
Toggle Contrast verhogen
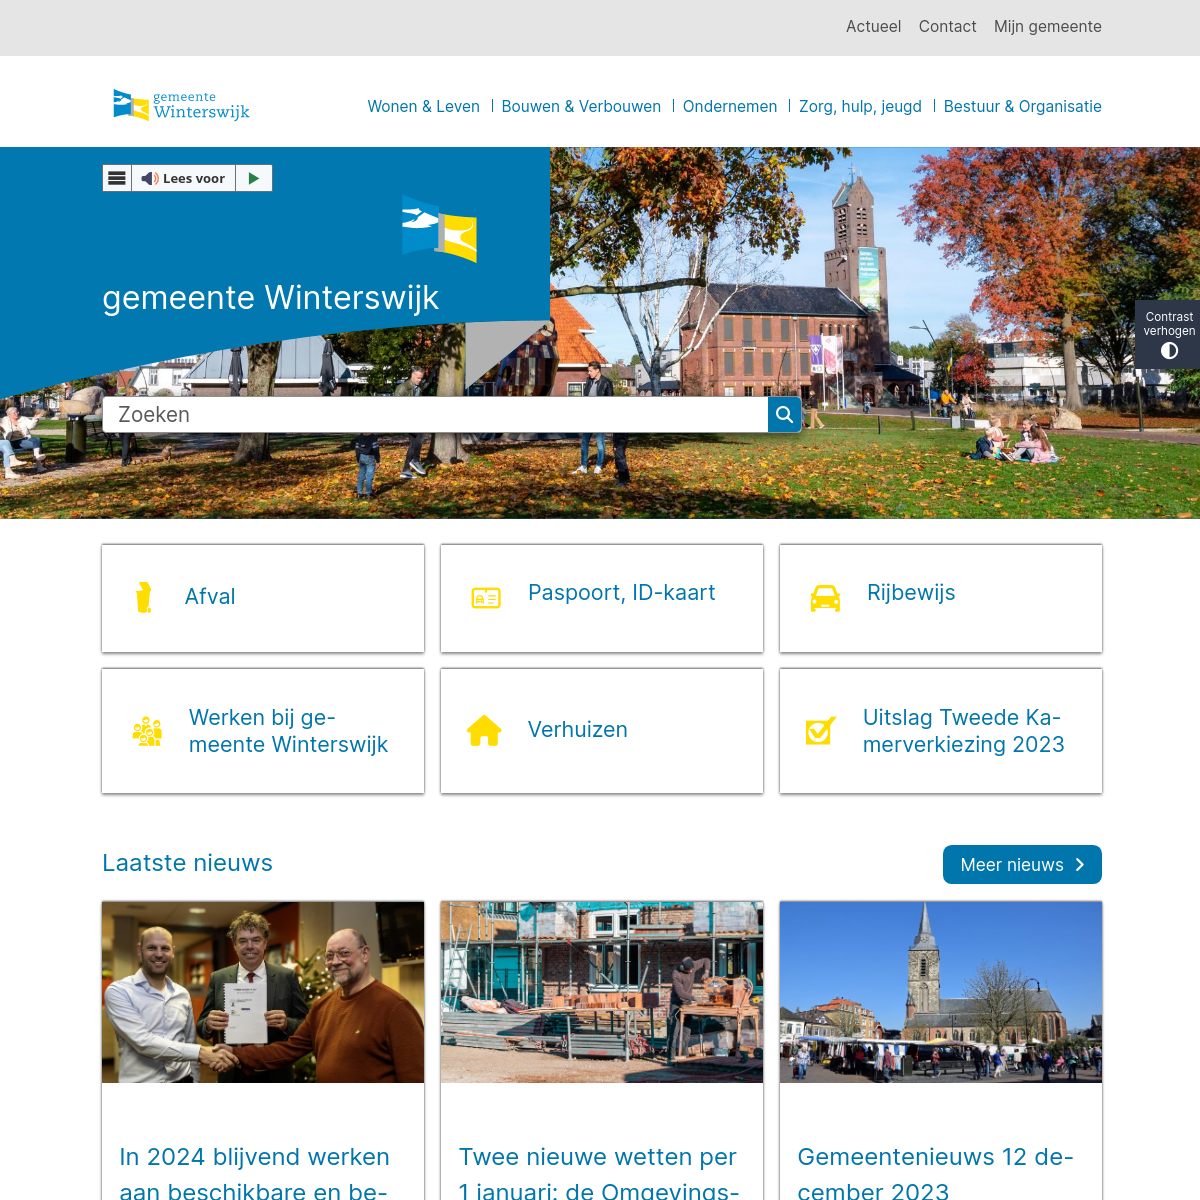(1168, 335)
